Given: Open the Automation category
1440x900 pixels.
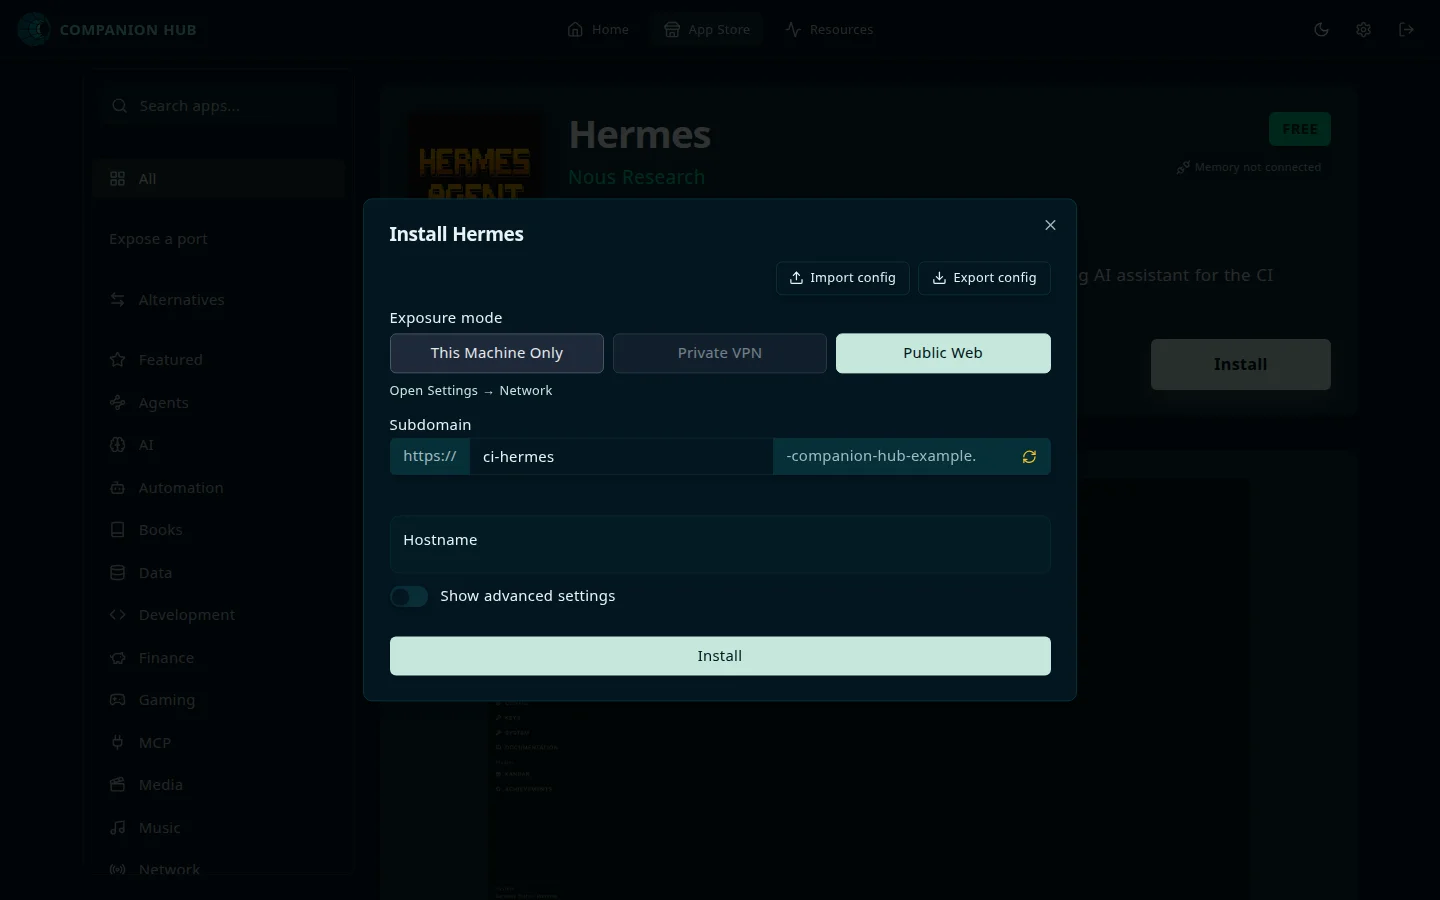Looking at the screenshot, I should click(219, 488).
